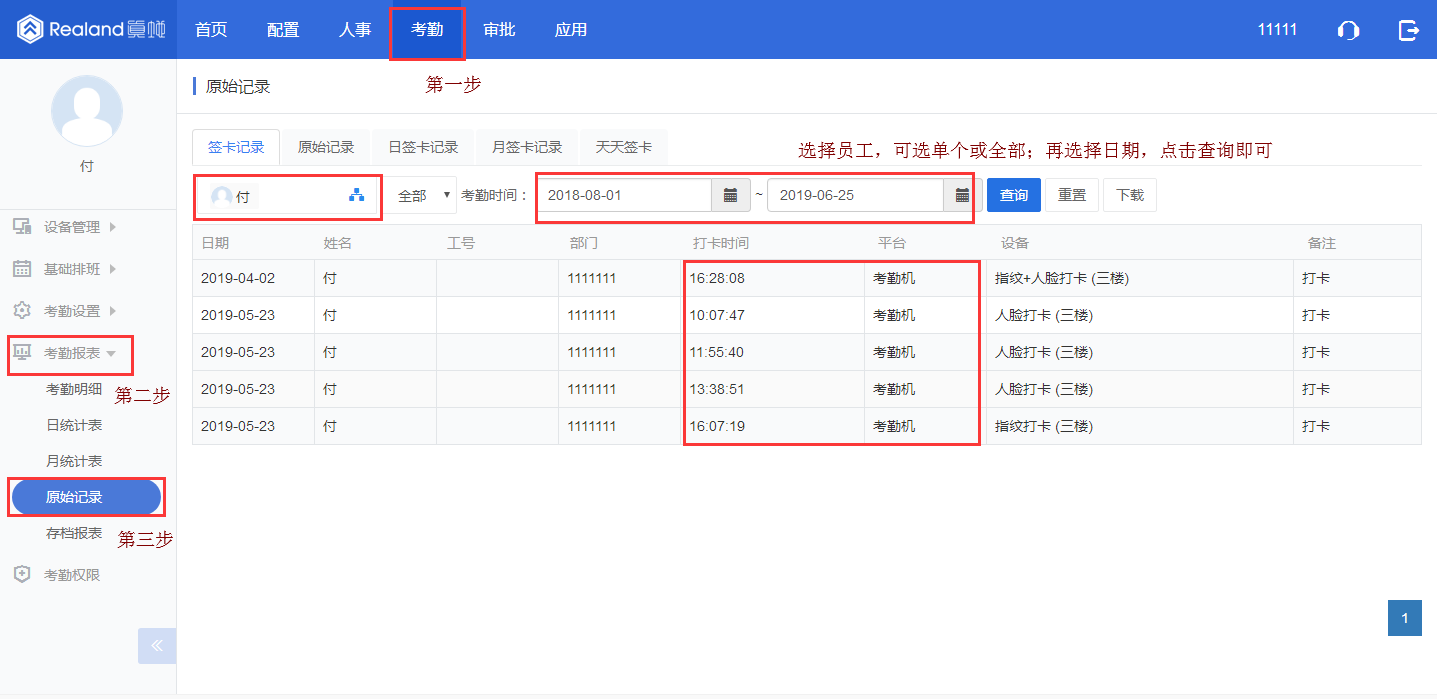The image size is (1437, 699).
Task: Click 基础排班 calendar icon in sidebar
Action: pyautogui.click(x=22, y=269)
